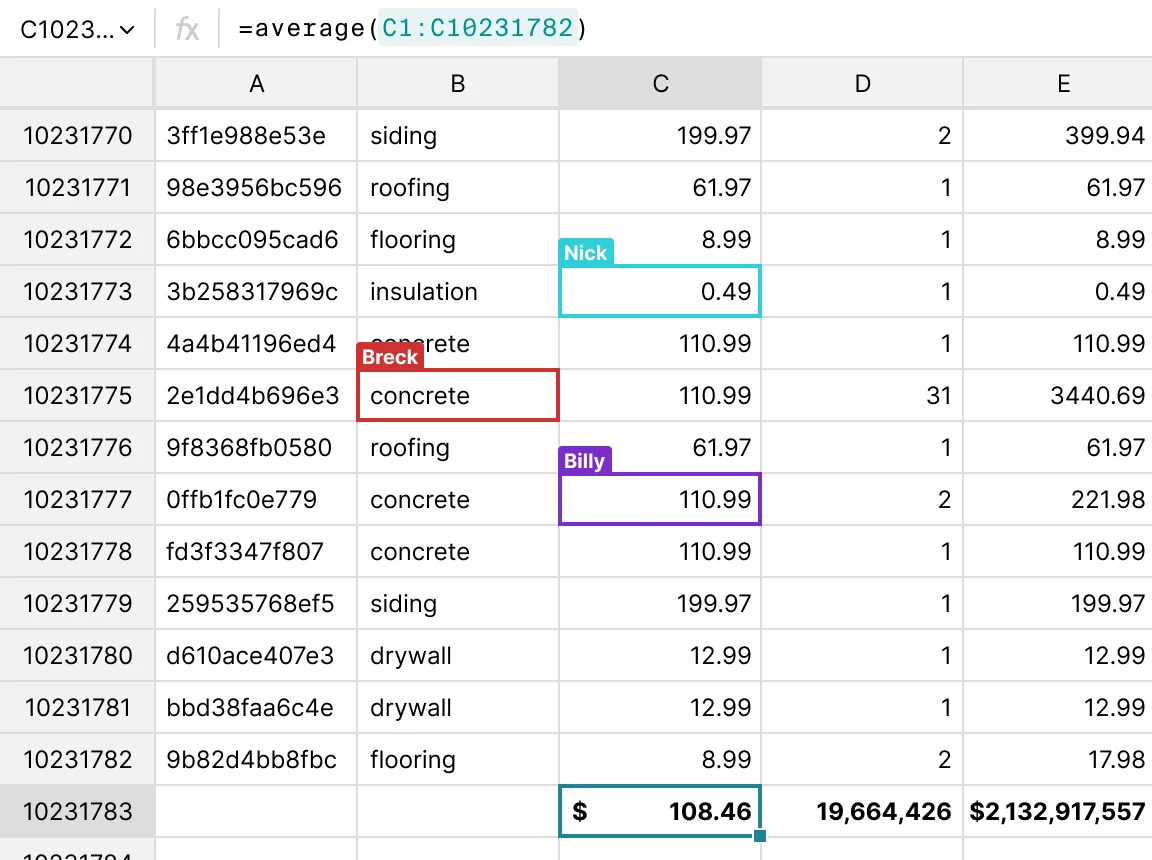The height and width of the screenshot is (860, 1152).
Task: Select column D header
Action: (x=862, y=84)
